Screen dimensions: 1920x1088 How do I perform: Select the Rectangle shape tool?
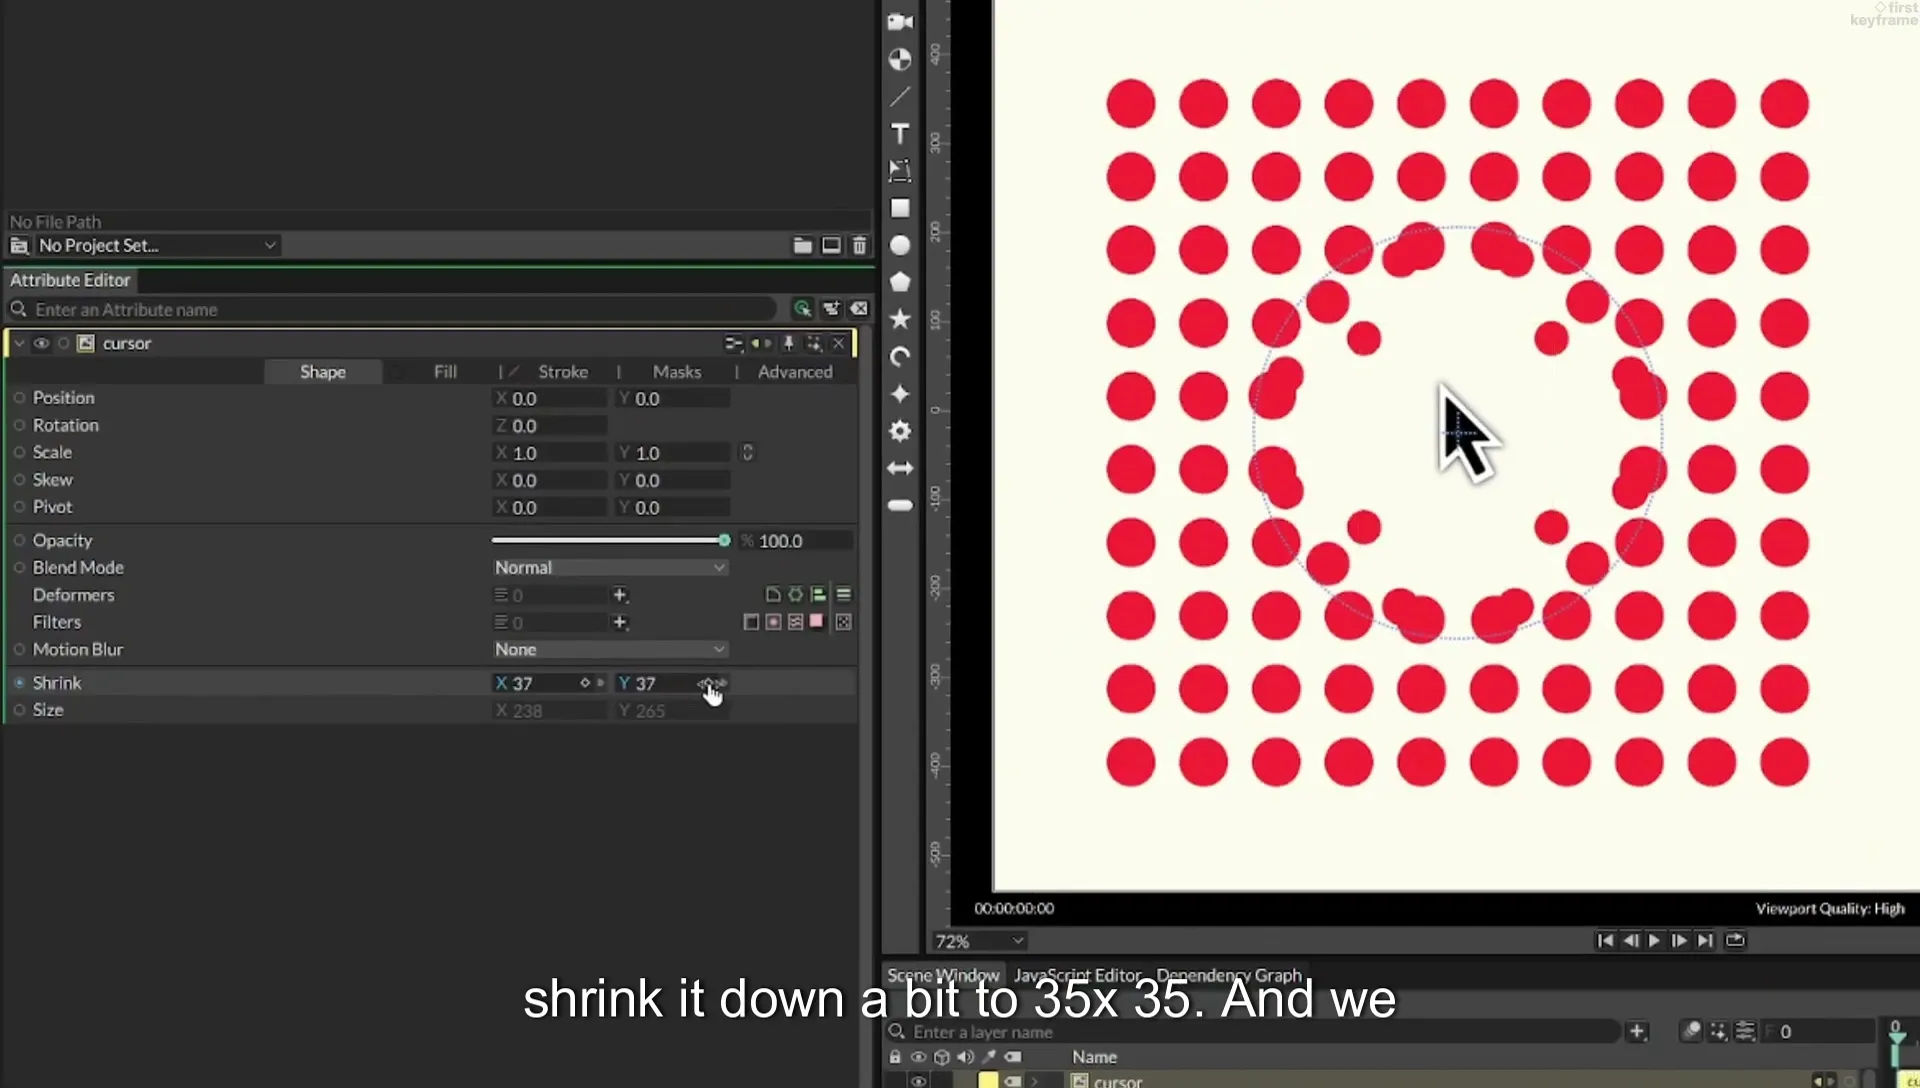(900, 208)
